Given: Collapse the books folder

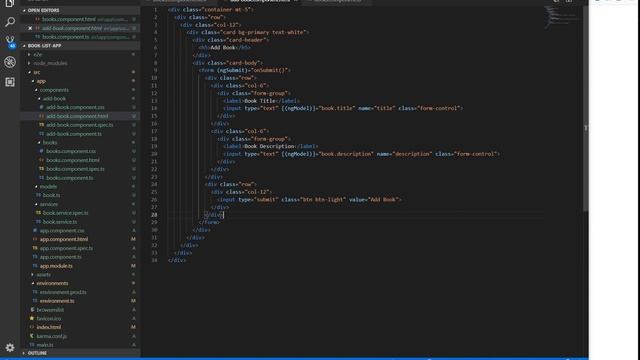Looking at the screenshot, I should tap(39, 142).
